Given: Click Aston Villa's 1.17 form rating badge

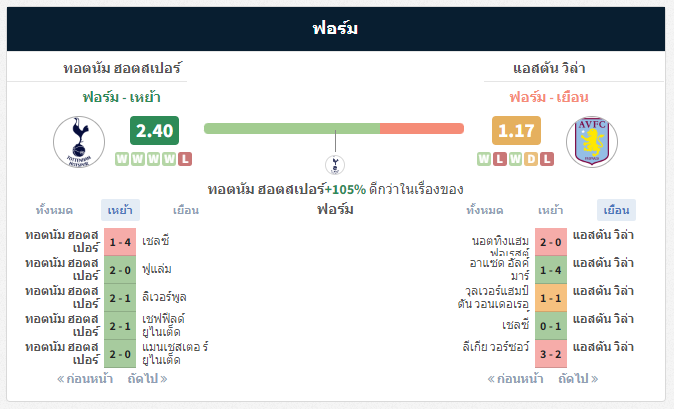Looking at the screenshot, I should 516,130.
